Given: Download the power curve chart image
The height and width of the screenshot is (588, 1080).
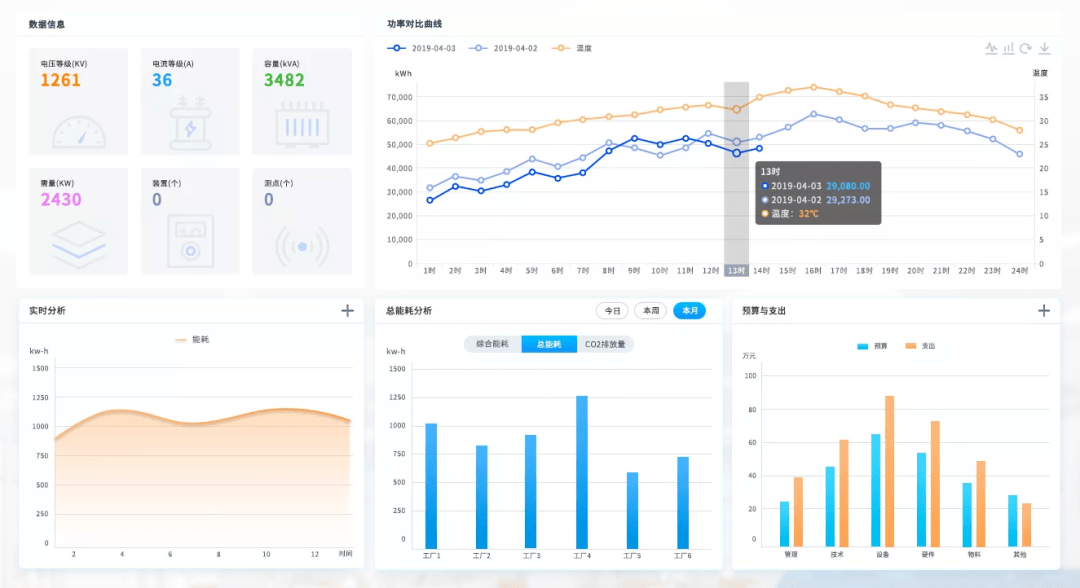Looking at the screenshot, I should click(x=1044, y=48).
